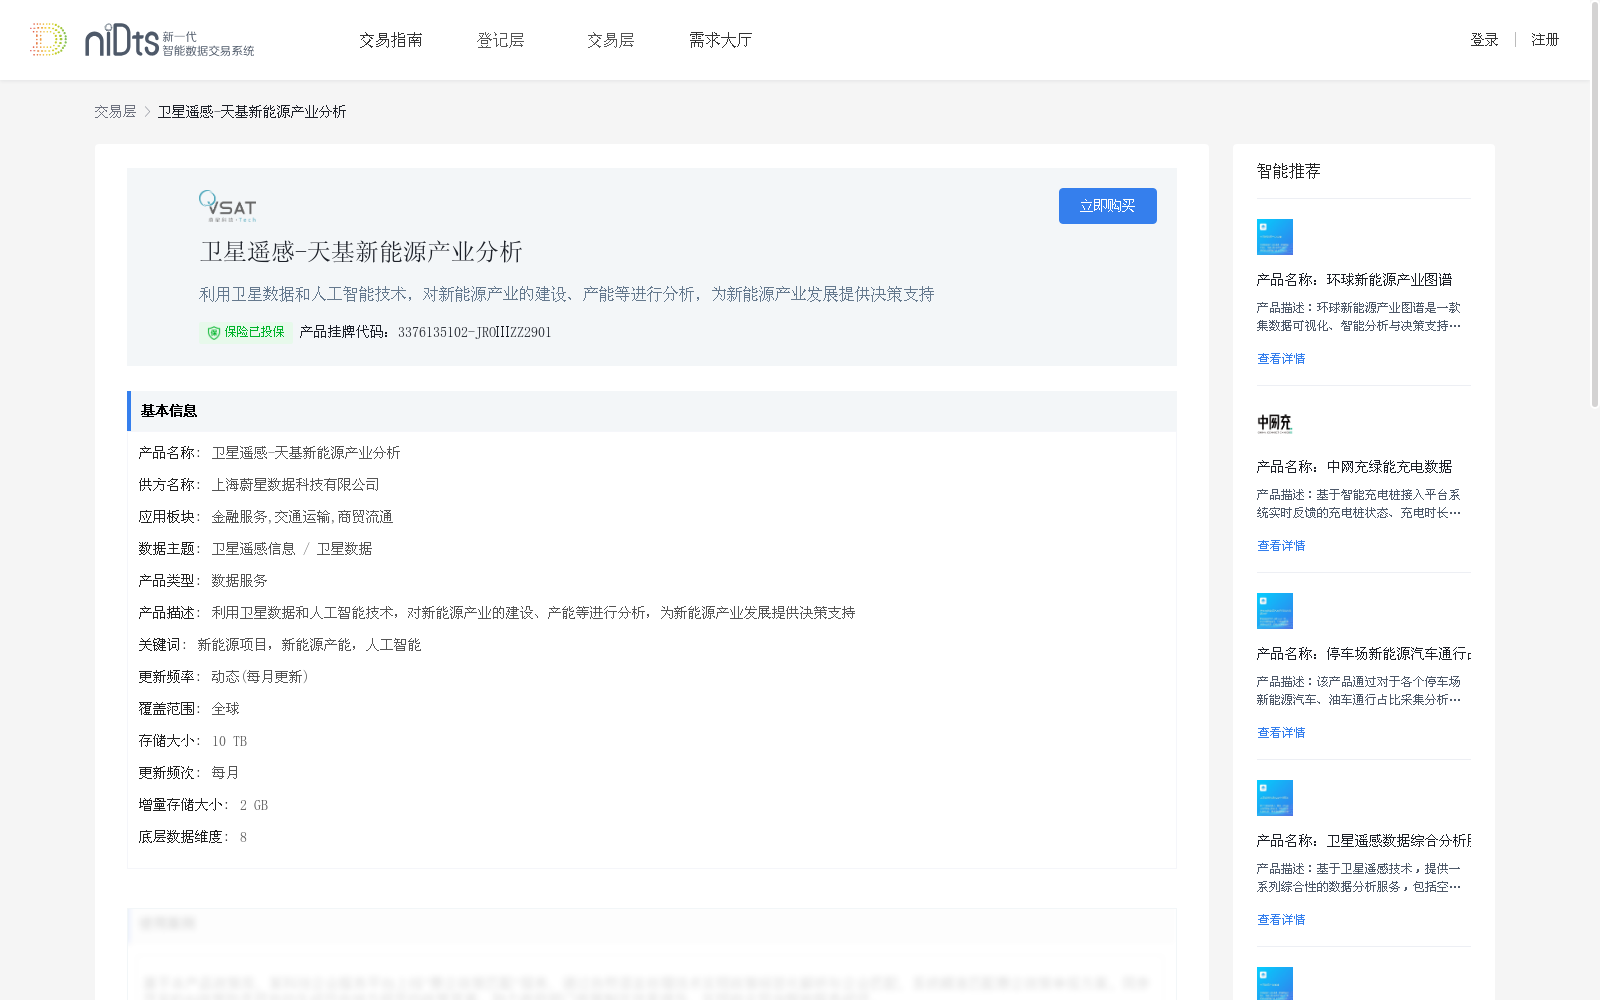
Task: Click product title 环球新能源产业图谱
Action: tap(1389, 280)
